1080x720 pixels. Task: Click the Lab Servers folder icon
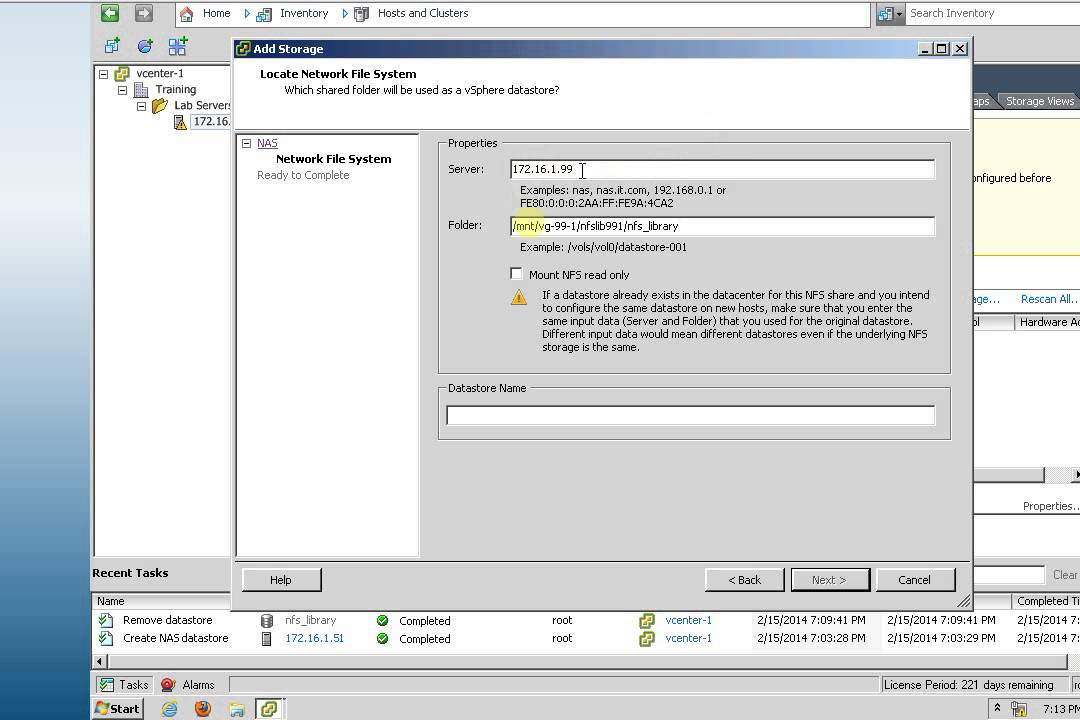pos(160,105)
